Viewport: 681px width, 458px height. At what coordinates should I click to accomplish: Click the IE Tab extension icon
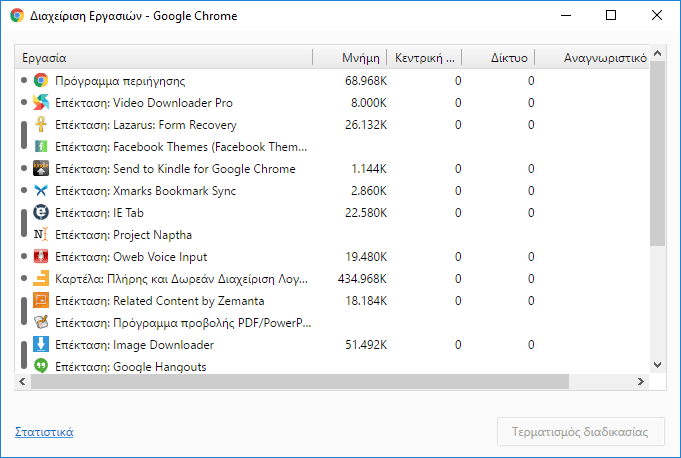[x=41, y=212]
